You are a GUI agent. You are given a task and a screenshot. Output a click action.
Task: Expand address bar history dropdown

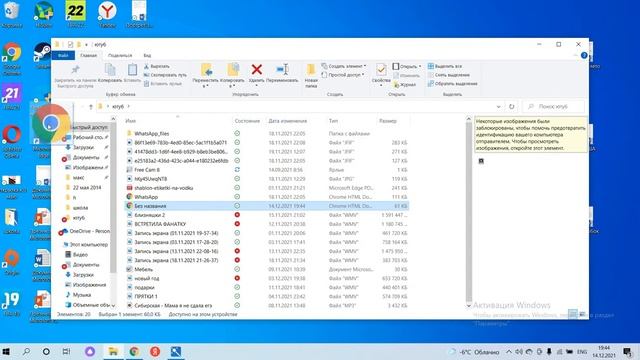point(498,107)
